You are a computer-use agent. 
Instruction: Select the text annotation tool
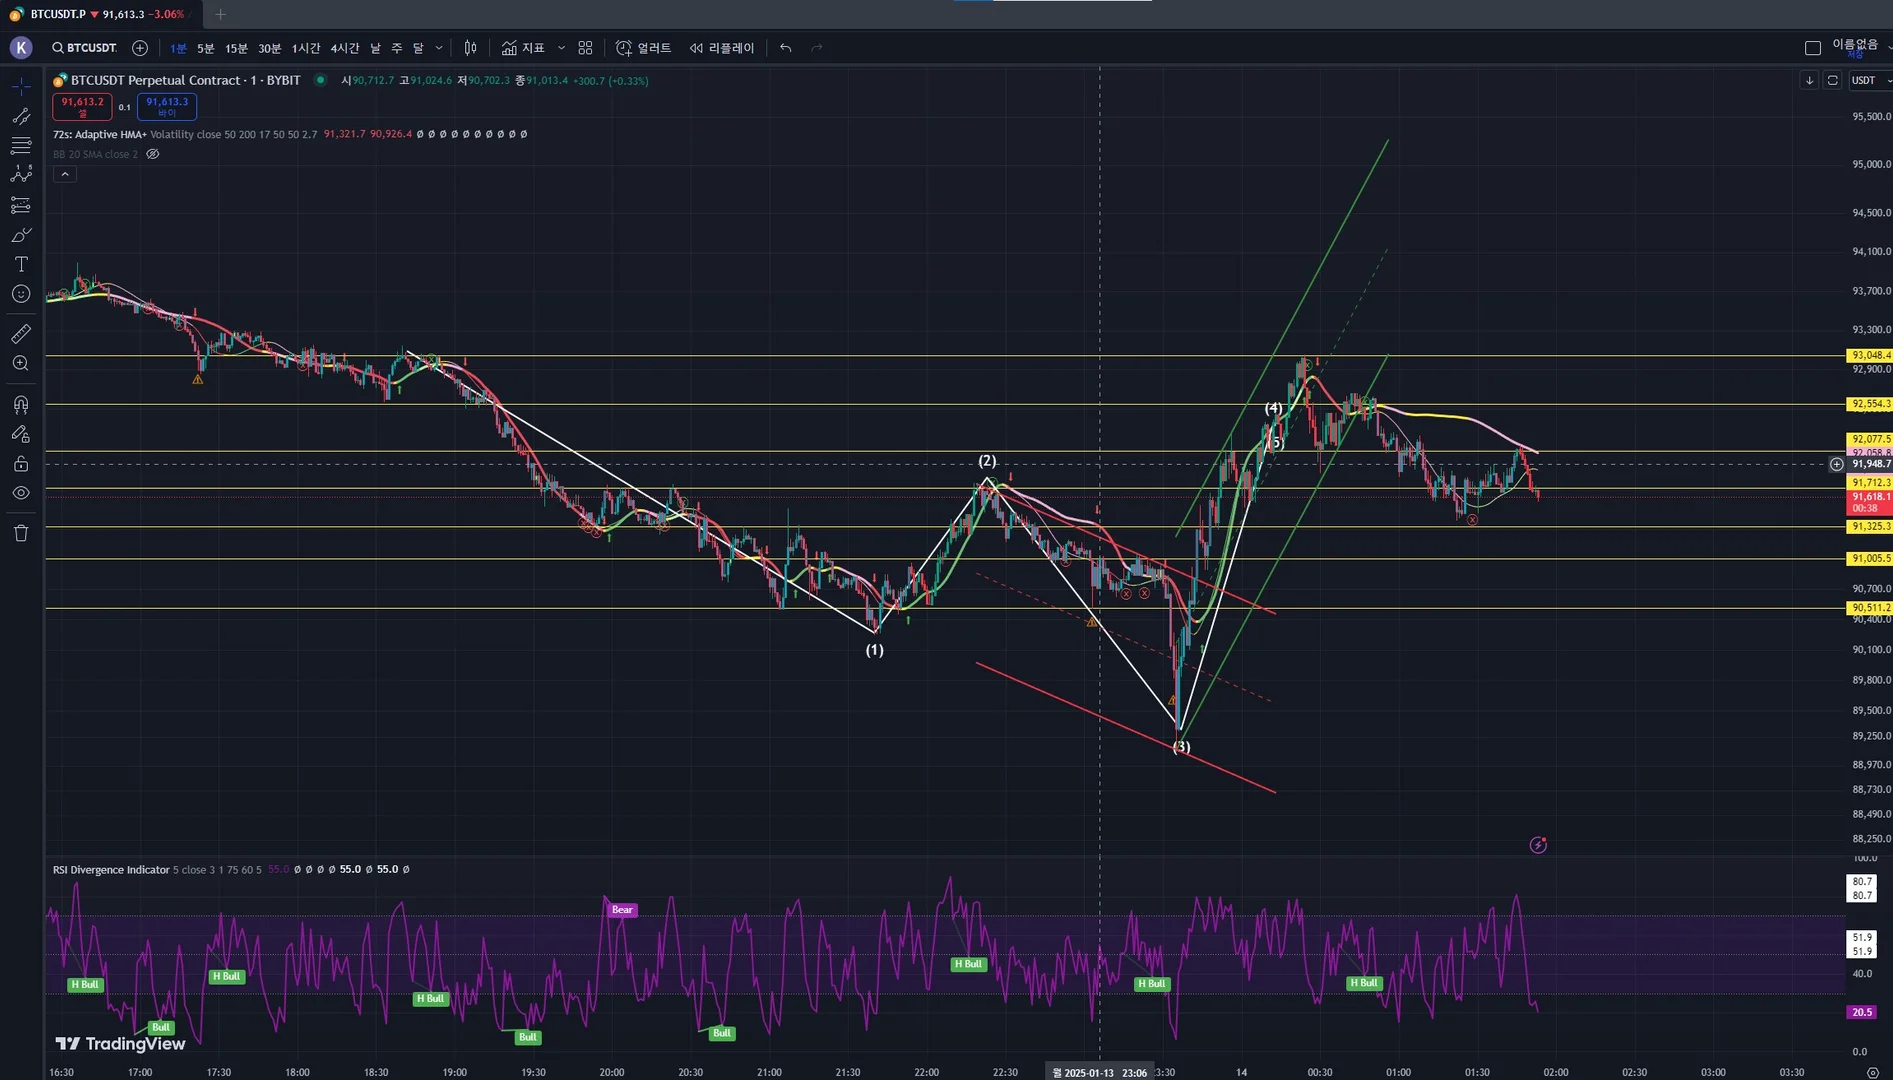coord(21,264)
